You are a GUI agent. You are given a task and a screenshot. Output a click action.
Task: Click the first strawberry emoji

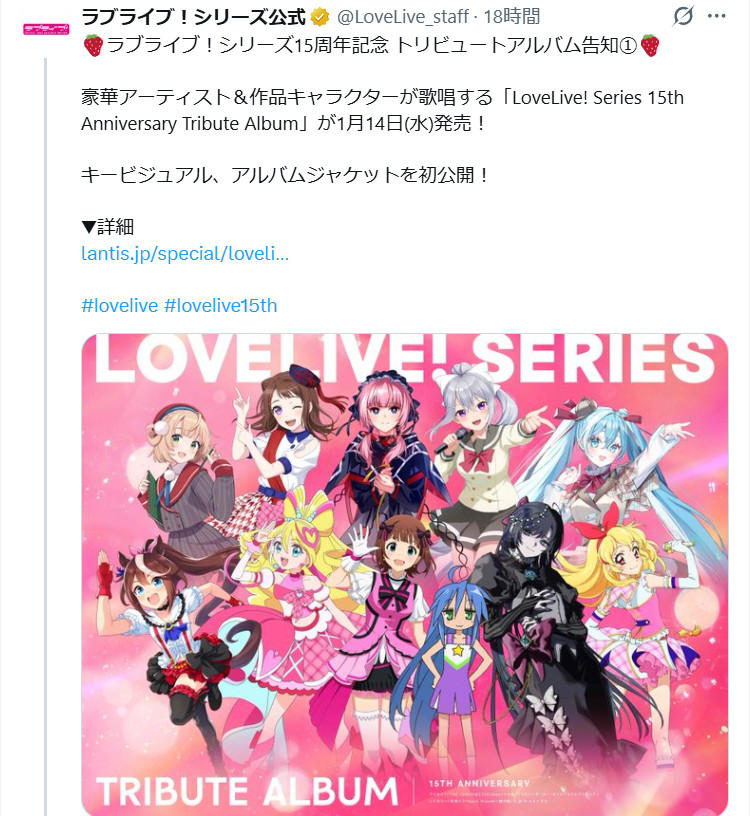pyautogui.click(x=93, y=45)
